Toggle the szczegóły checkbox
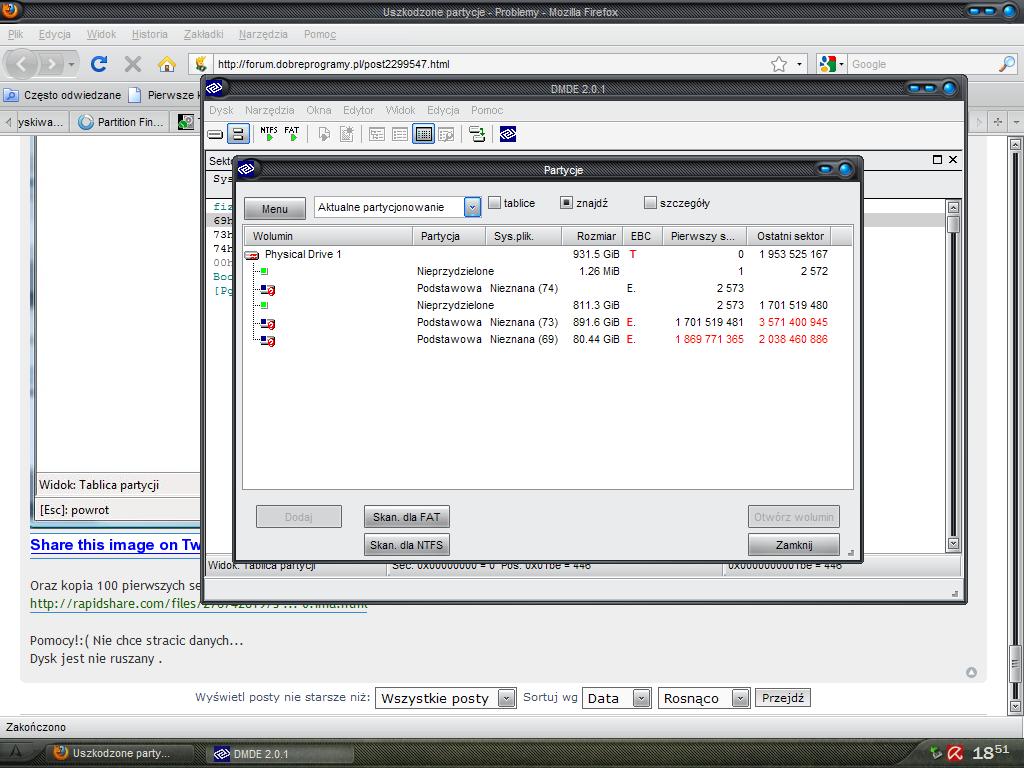 point(650,203)
